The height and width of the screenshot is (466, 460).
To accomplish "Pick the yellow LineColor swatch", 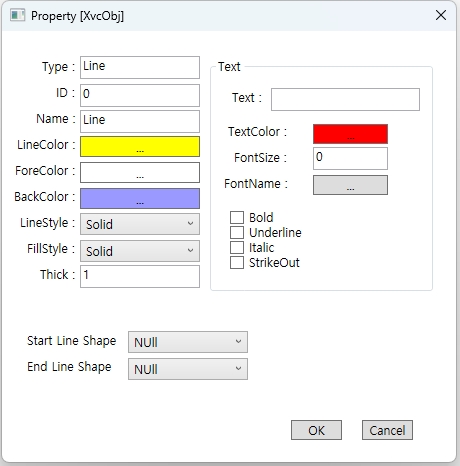I will [x=140, y=146].
